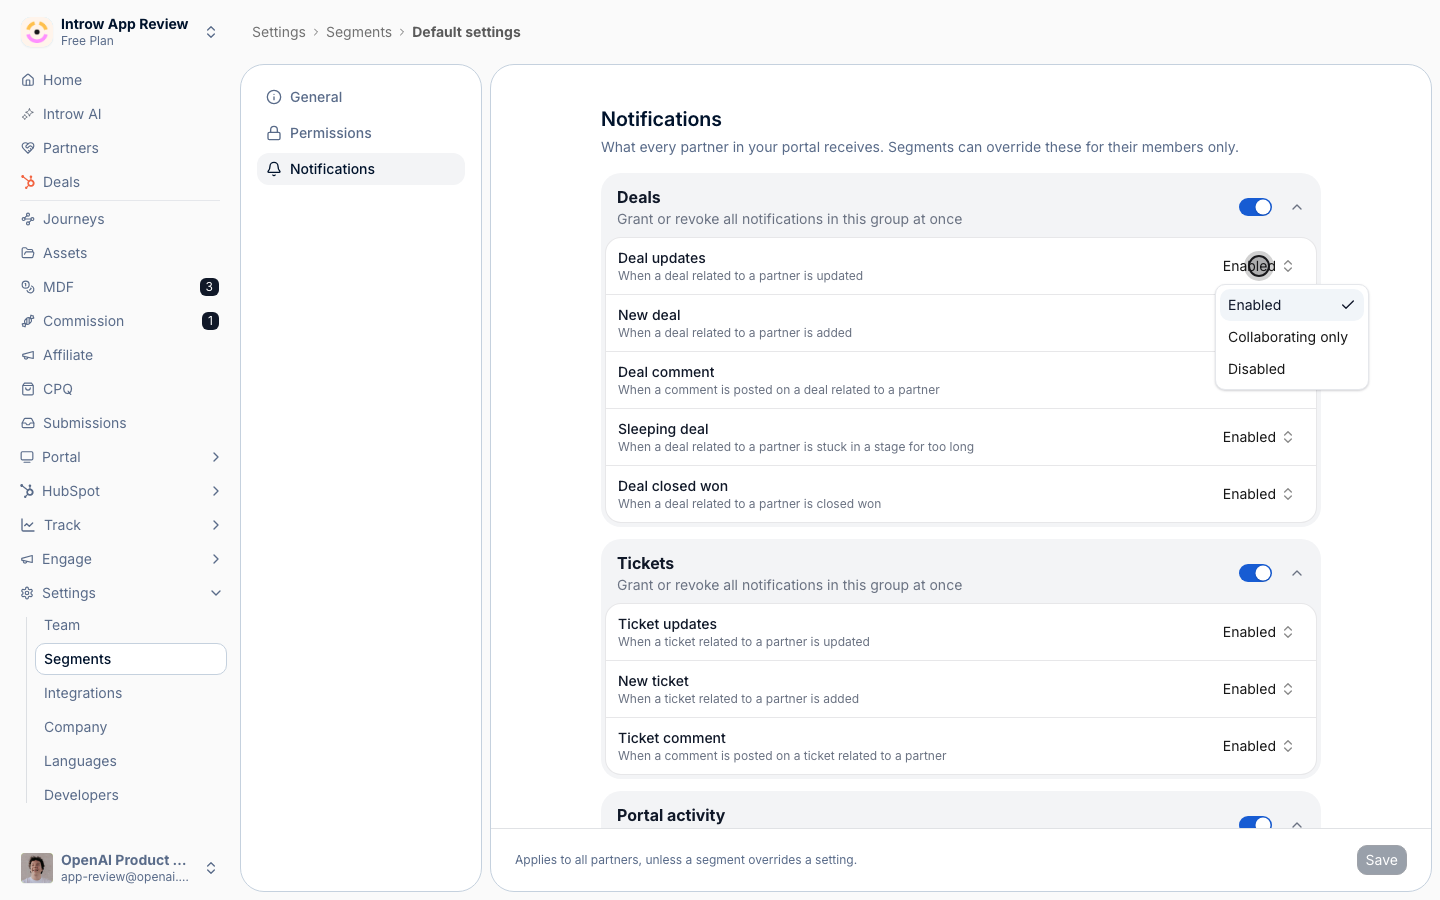Click the Home icon in sidebar
This screenshot has width=1440, height=900.
[28, 80]
